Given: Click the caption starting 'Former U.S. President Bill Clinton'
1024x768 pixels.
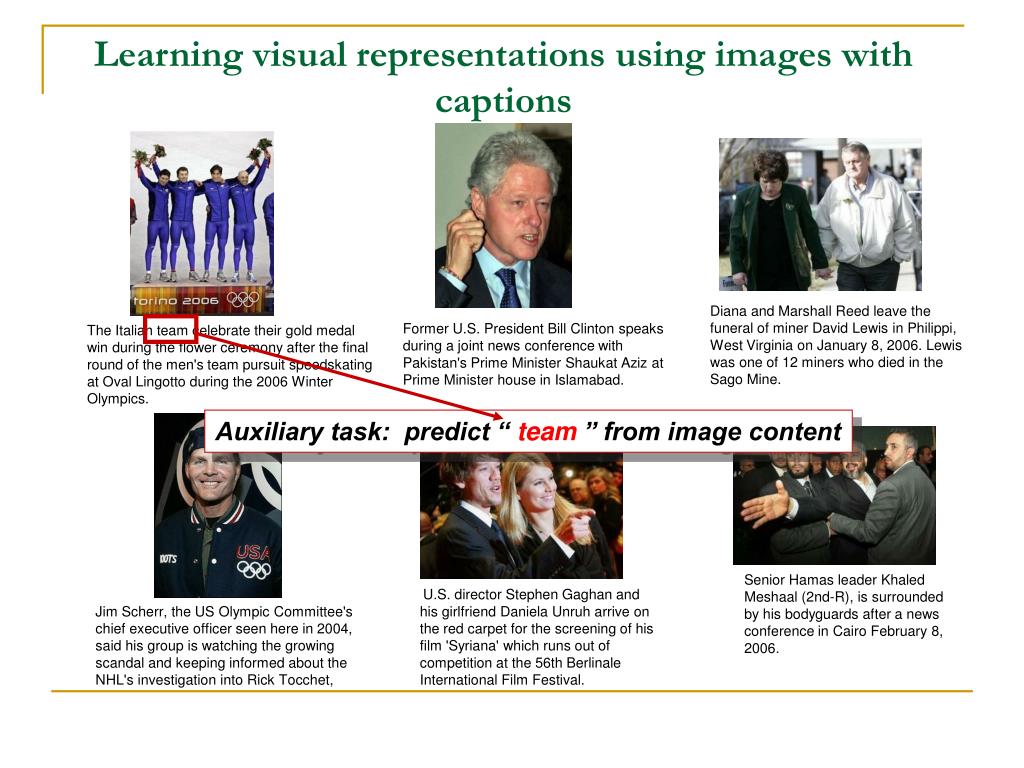Looking at the screenshot, I should (x=533, y=355).
